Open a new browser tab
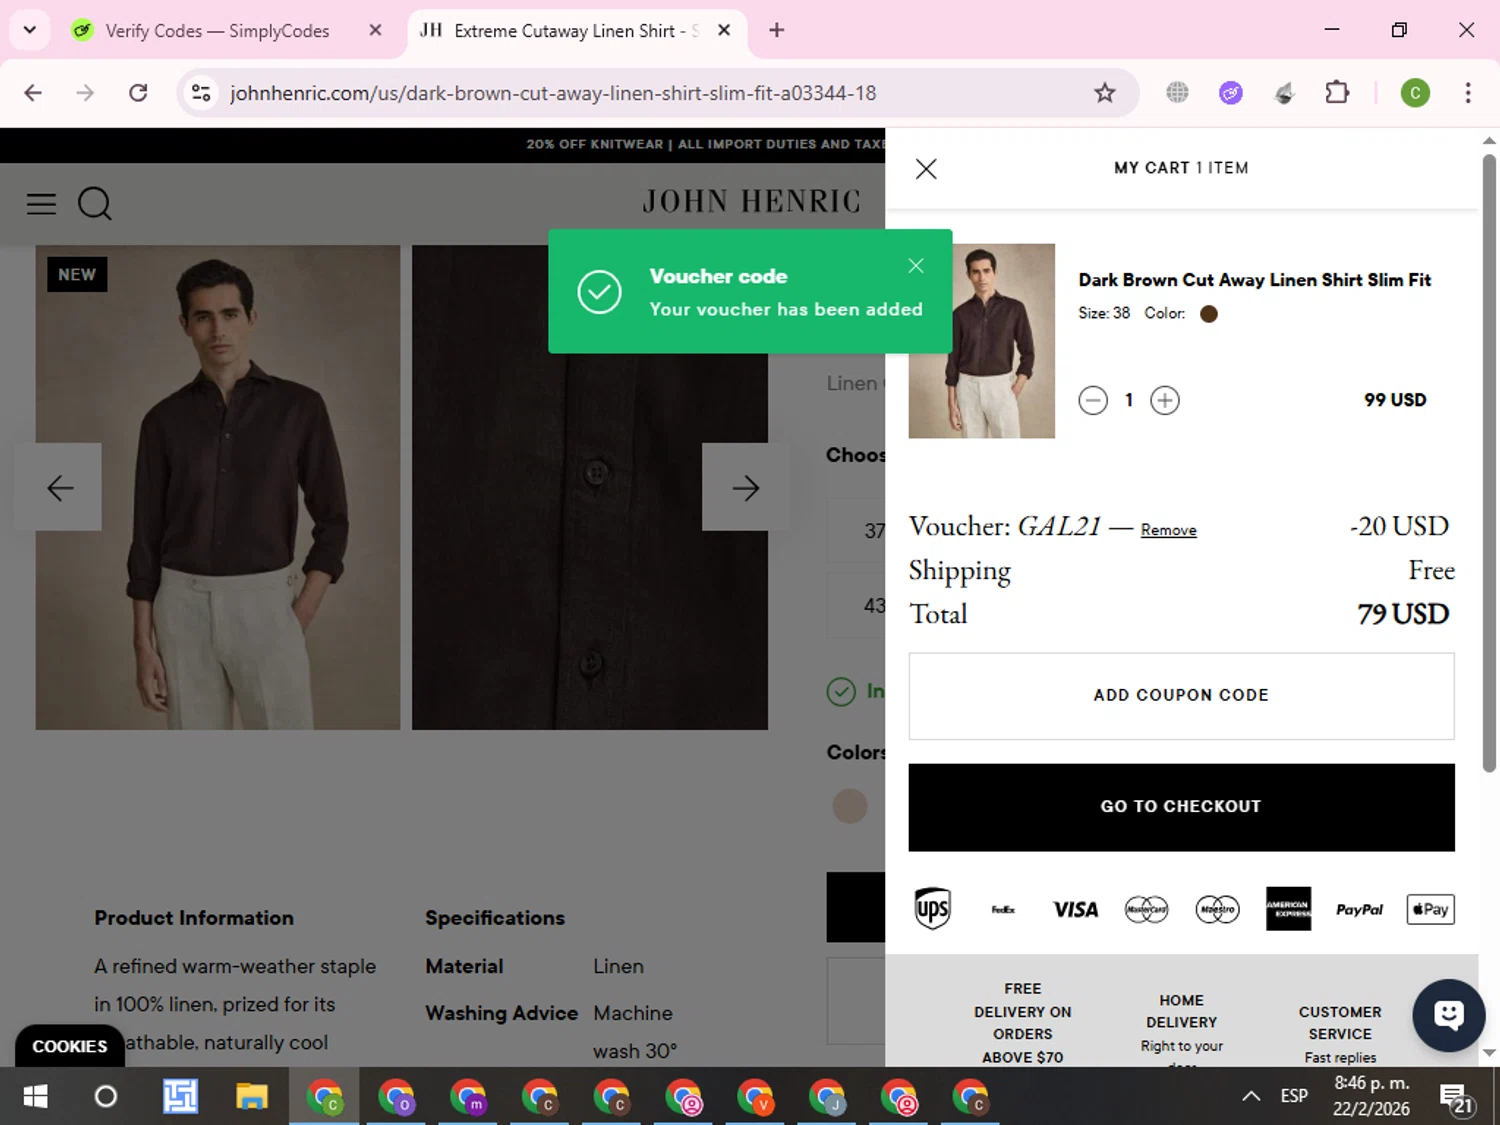The width and height of the screenshot is (1500, 1125). click(x=776, y=30)
